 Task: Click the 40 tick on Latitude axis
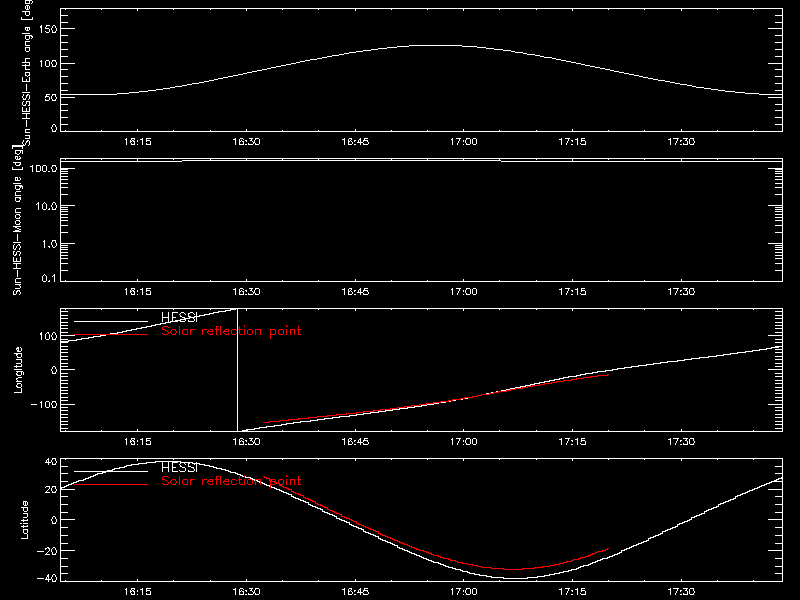(x=52, y=462)
